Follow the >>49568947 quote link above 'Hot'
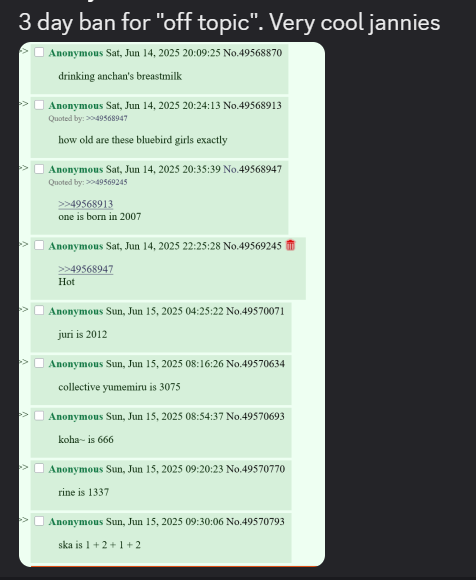Screen dimensions: 476x580 pyautogui.click(x=86, y=269)
